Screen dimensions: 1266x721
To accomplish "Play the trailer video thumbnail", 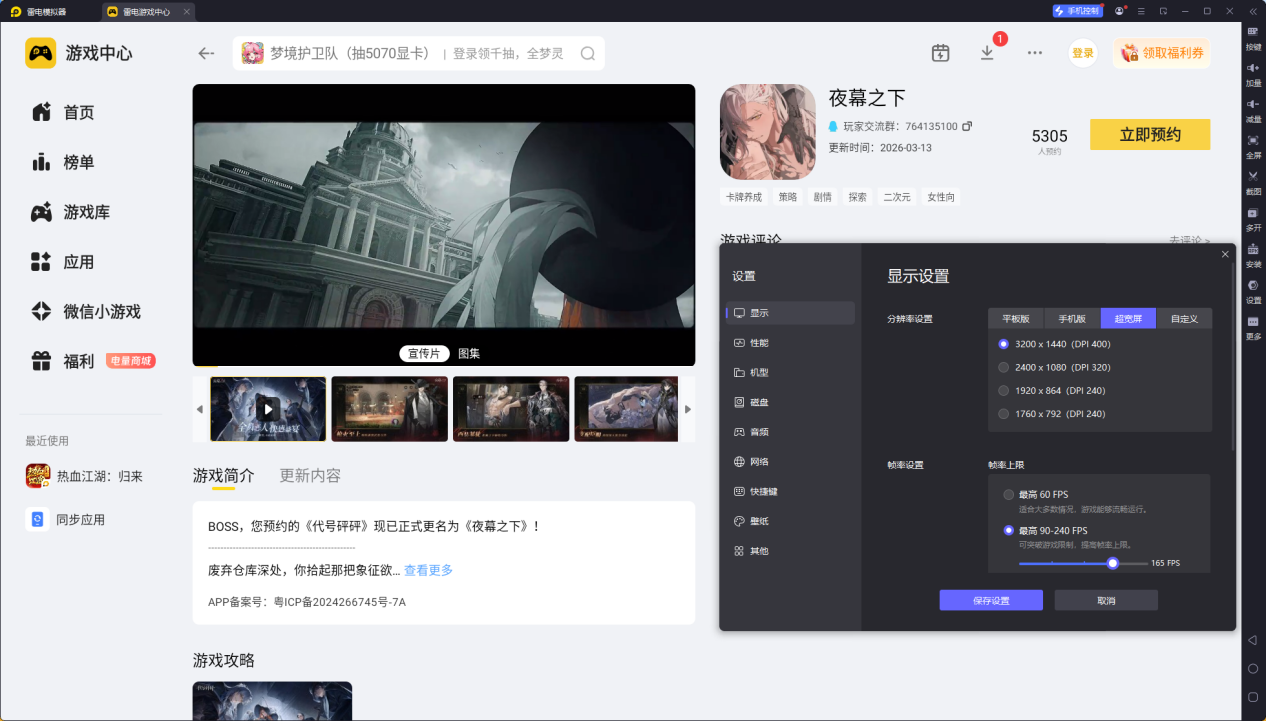I will pyautogui.click(x=268, y=409).
